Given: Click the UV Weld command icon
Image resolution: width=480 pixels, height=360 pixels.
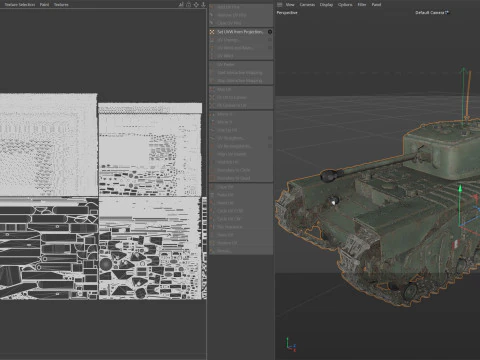Looking at the screenshot, I should point(212,56).
